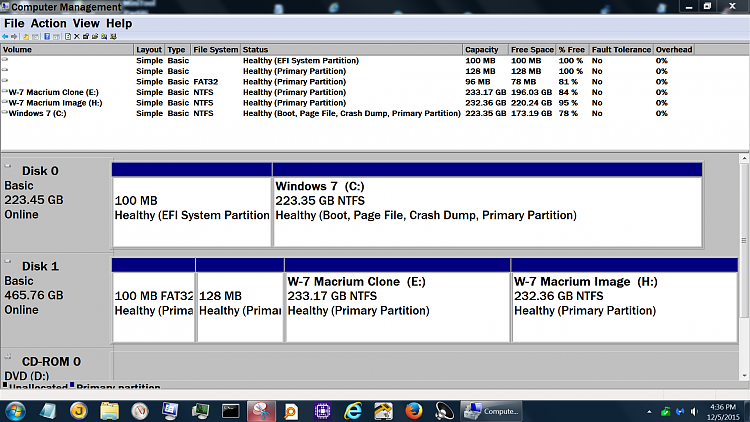Click the graphical view scroll-up arrow
The height and width of the screenshot is (422, 750).
pyautogui.click(x=744, y=158)
